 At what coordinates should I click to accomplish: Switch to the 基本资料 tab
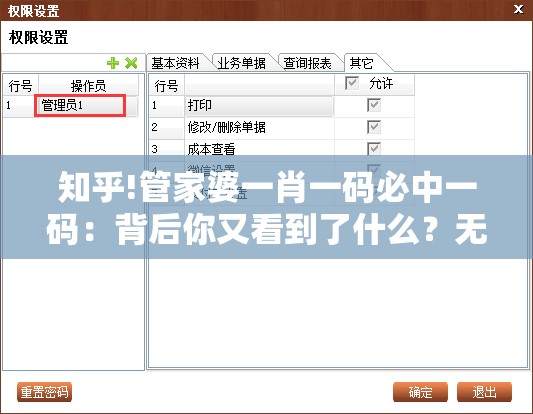pyautogui.click(x=176, y=63)
